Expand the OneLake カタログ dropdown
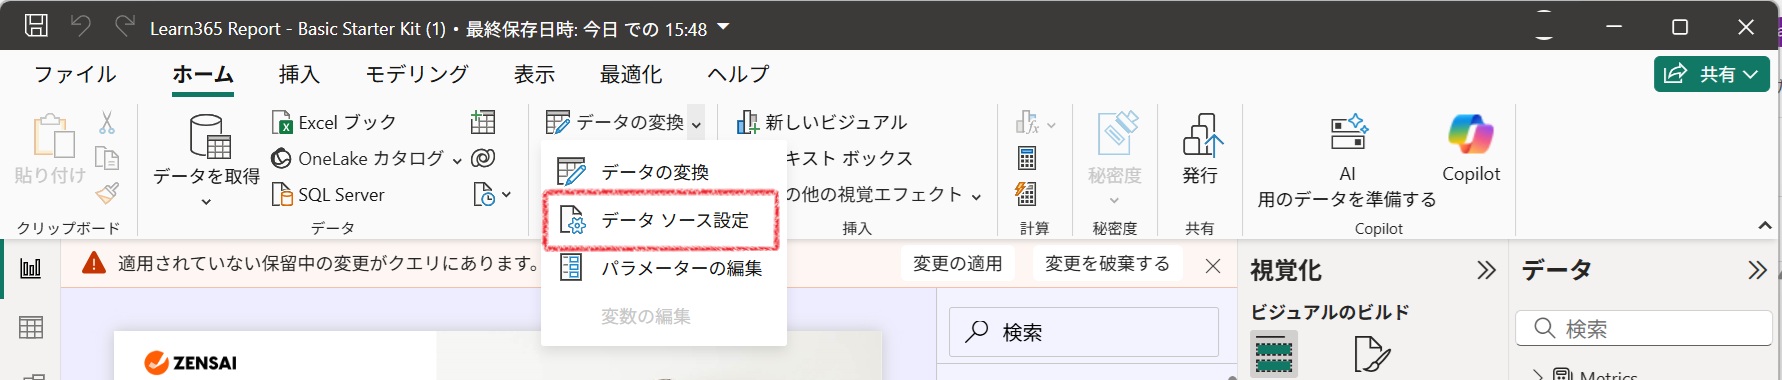 click(x=457, y=160)
